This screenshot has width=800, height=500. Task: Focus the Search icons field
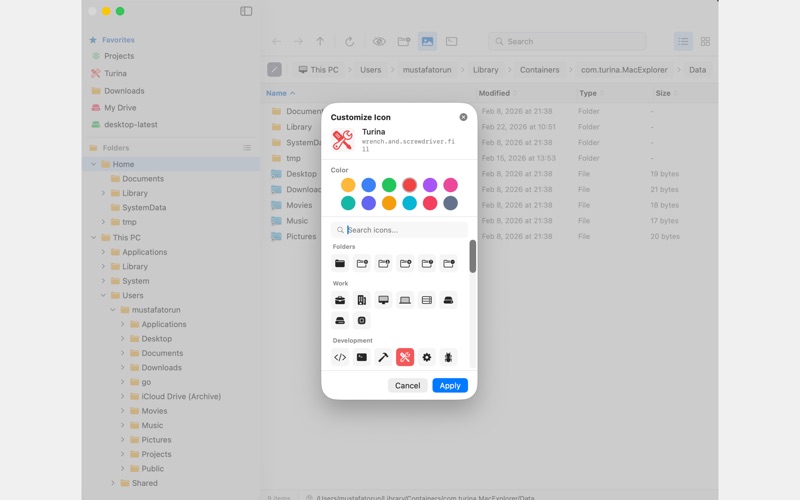coord(399,230)
